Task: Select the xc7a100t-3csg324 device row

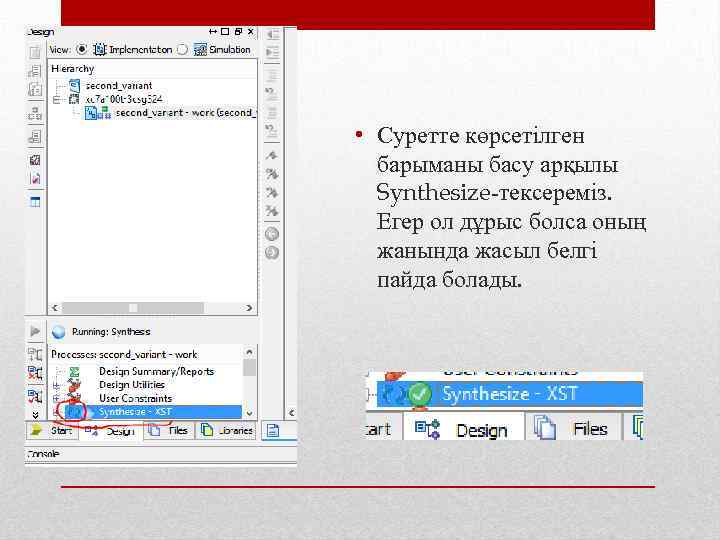Action: tap(124, 99)
